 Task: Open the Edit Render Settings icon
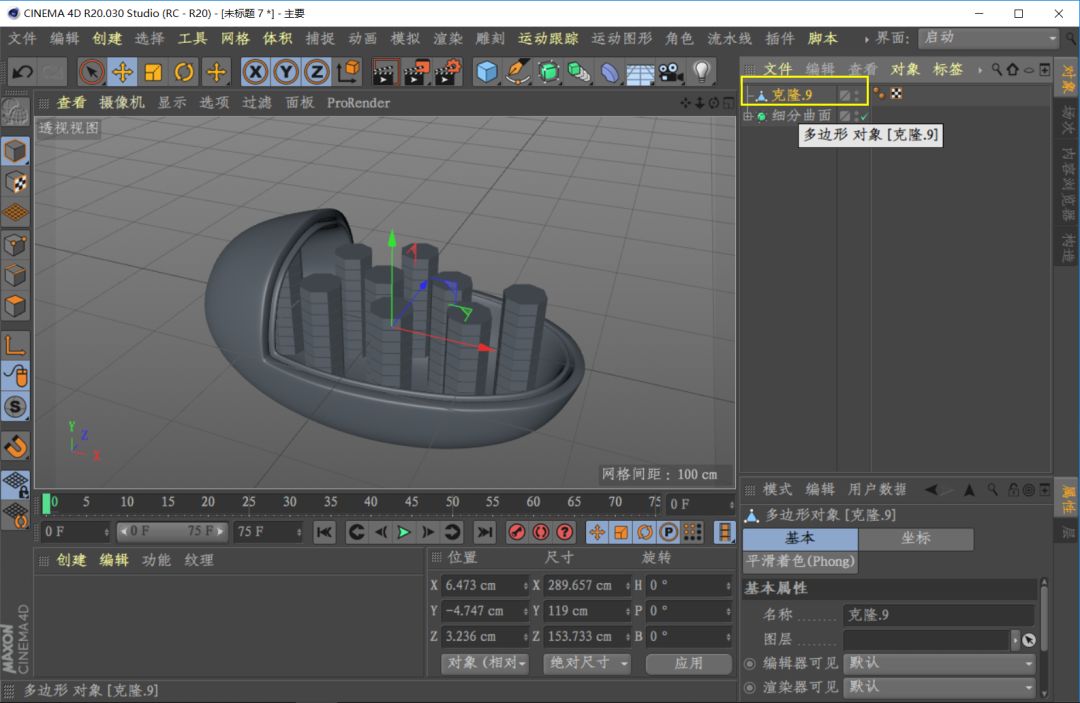(448, 72)
